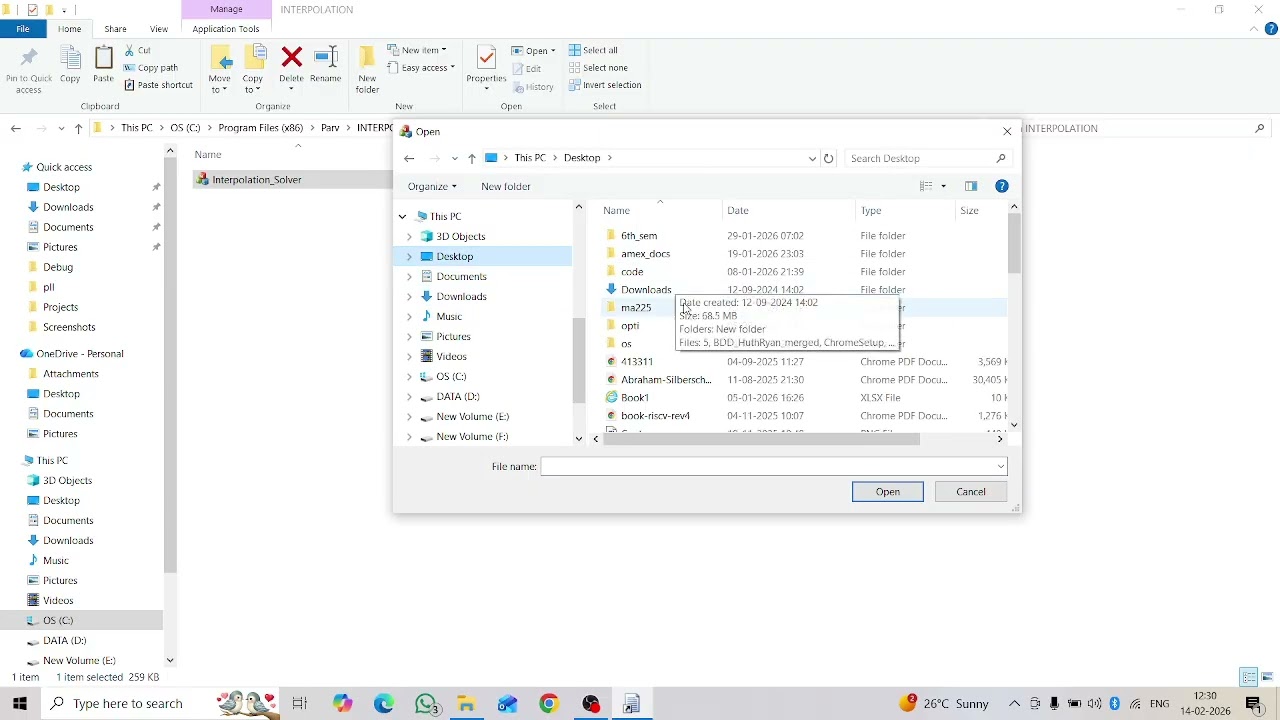Switch to the View ribbon tab
This screenshot has width=1280, height=720.
[x=158, y=29]
